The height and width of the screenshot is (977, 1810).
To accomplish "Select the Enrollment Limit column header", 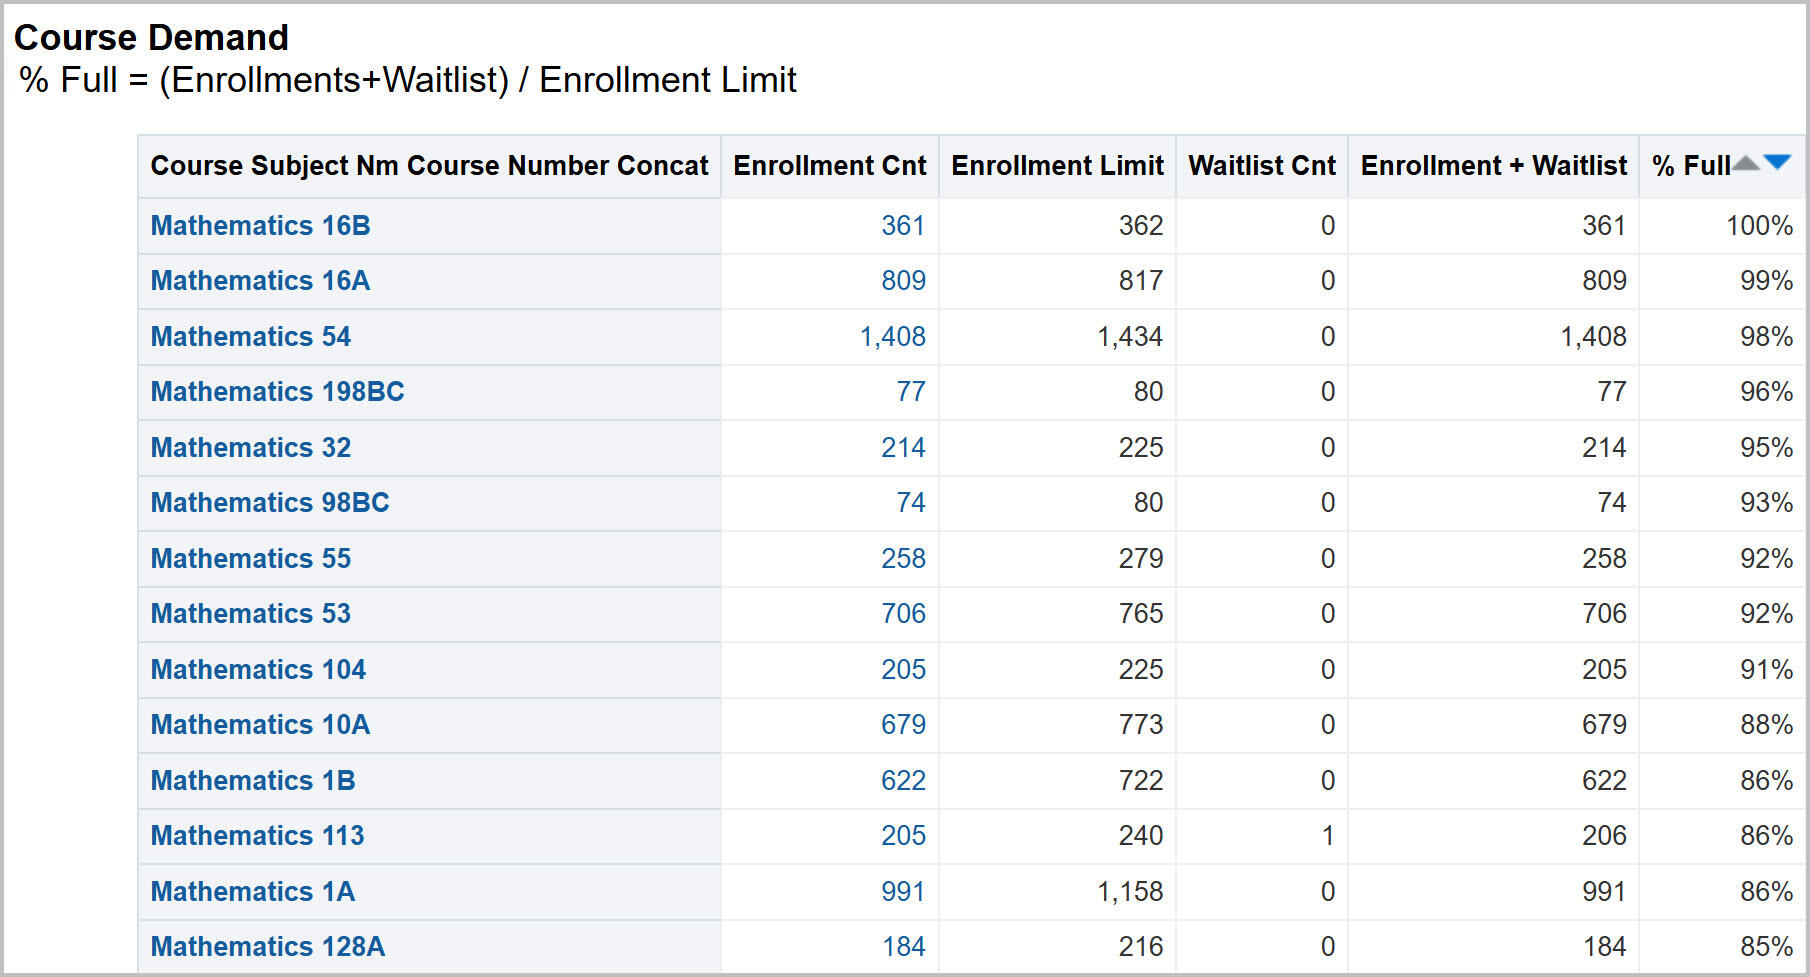I will pyautogui.click(x=1057, y=165).
